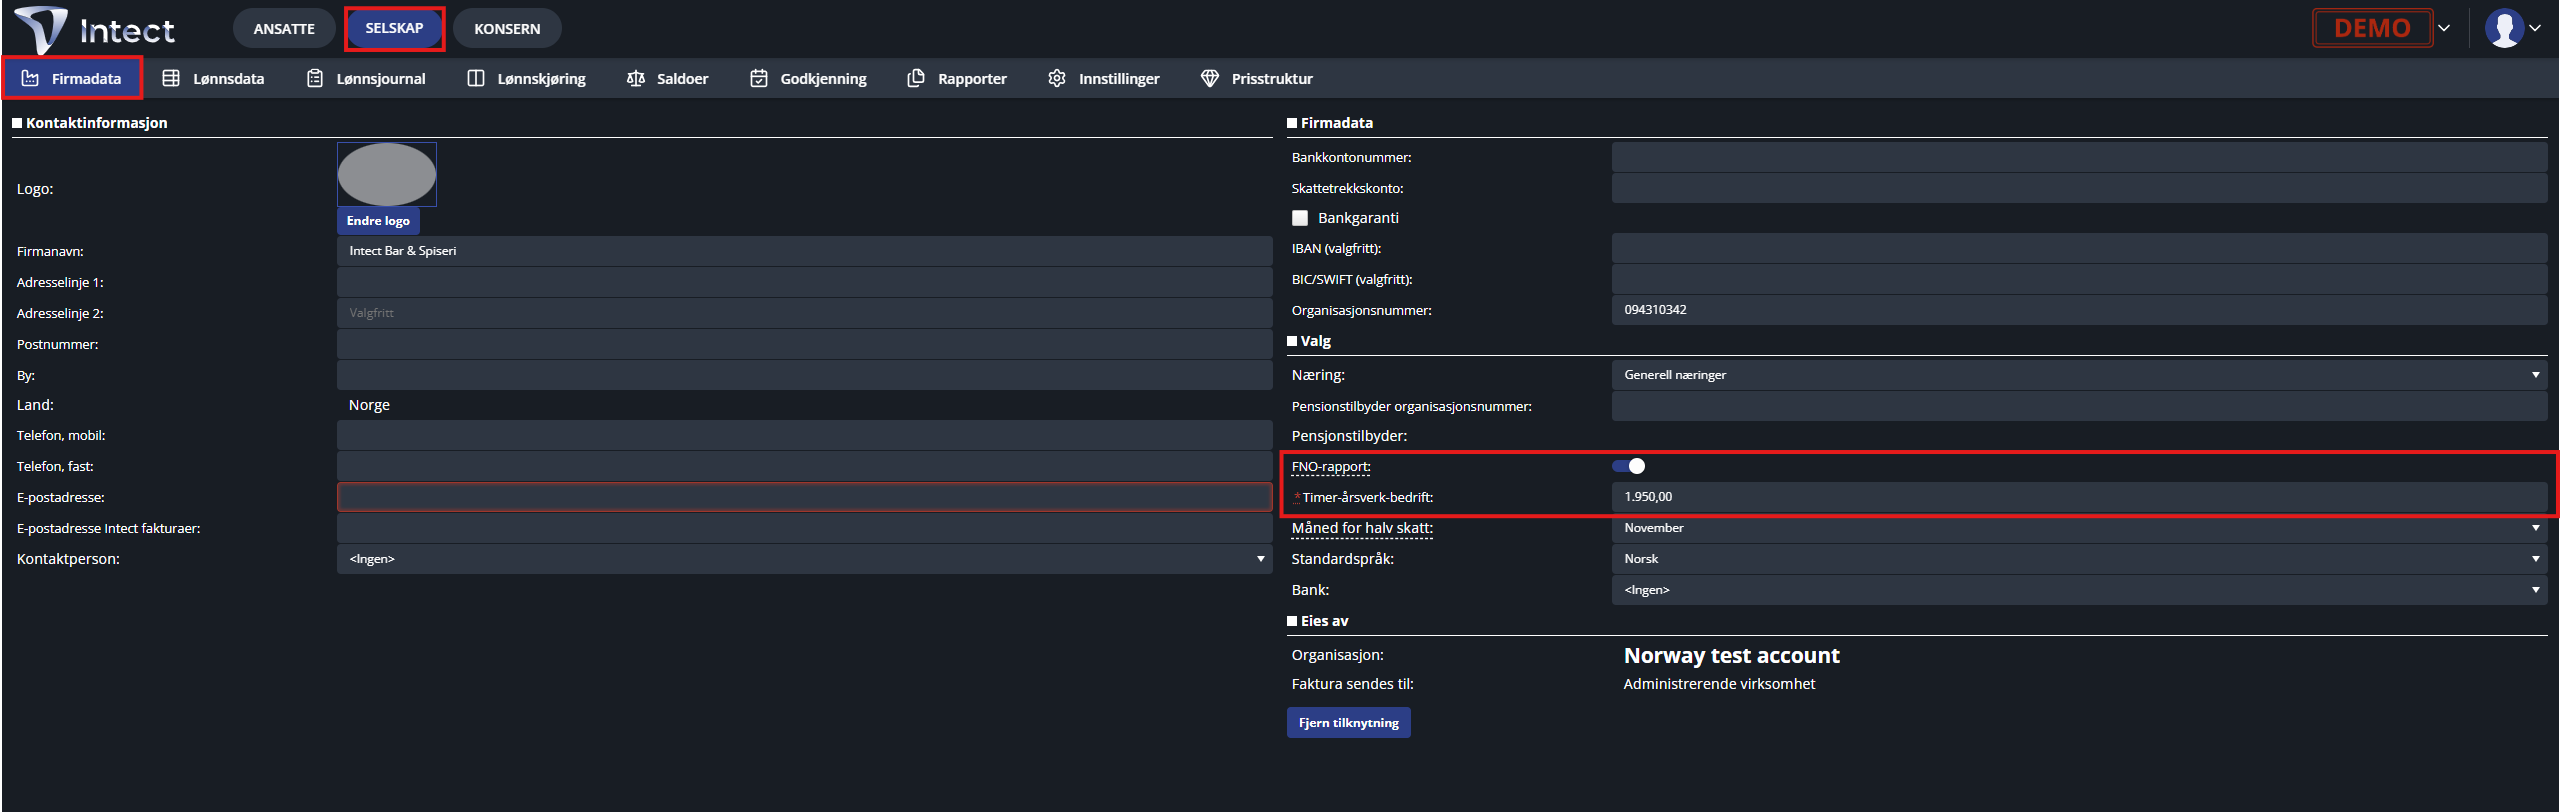
Task: Check the Bankgaranti checkbox
Action: click(1300, 218)
